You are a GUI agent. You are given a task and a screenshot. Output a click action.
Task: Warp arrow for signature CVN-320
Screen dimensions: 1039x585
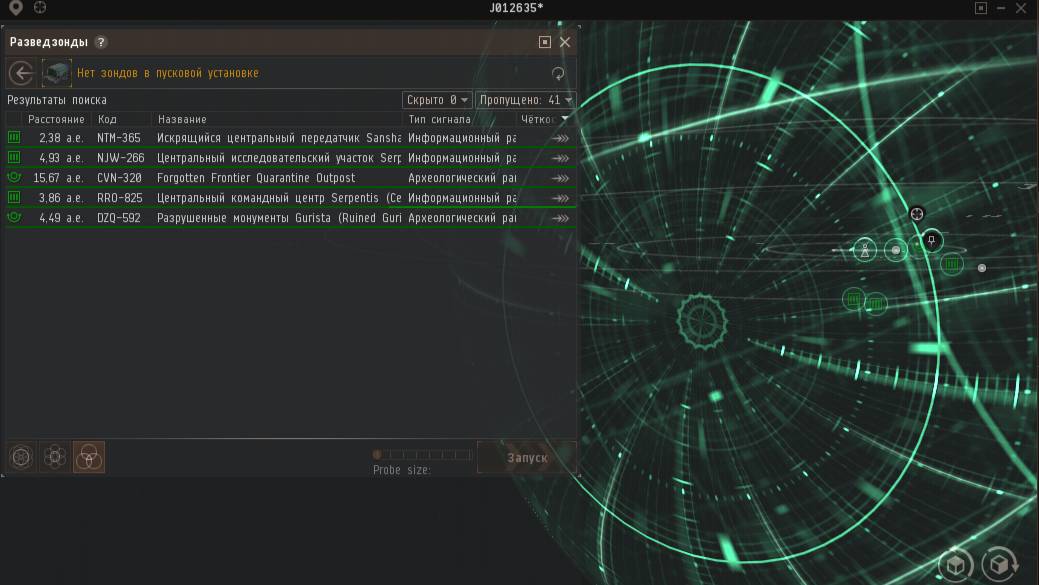click(561, 178)
